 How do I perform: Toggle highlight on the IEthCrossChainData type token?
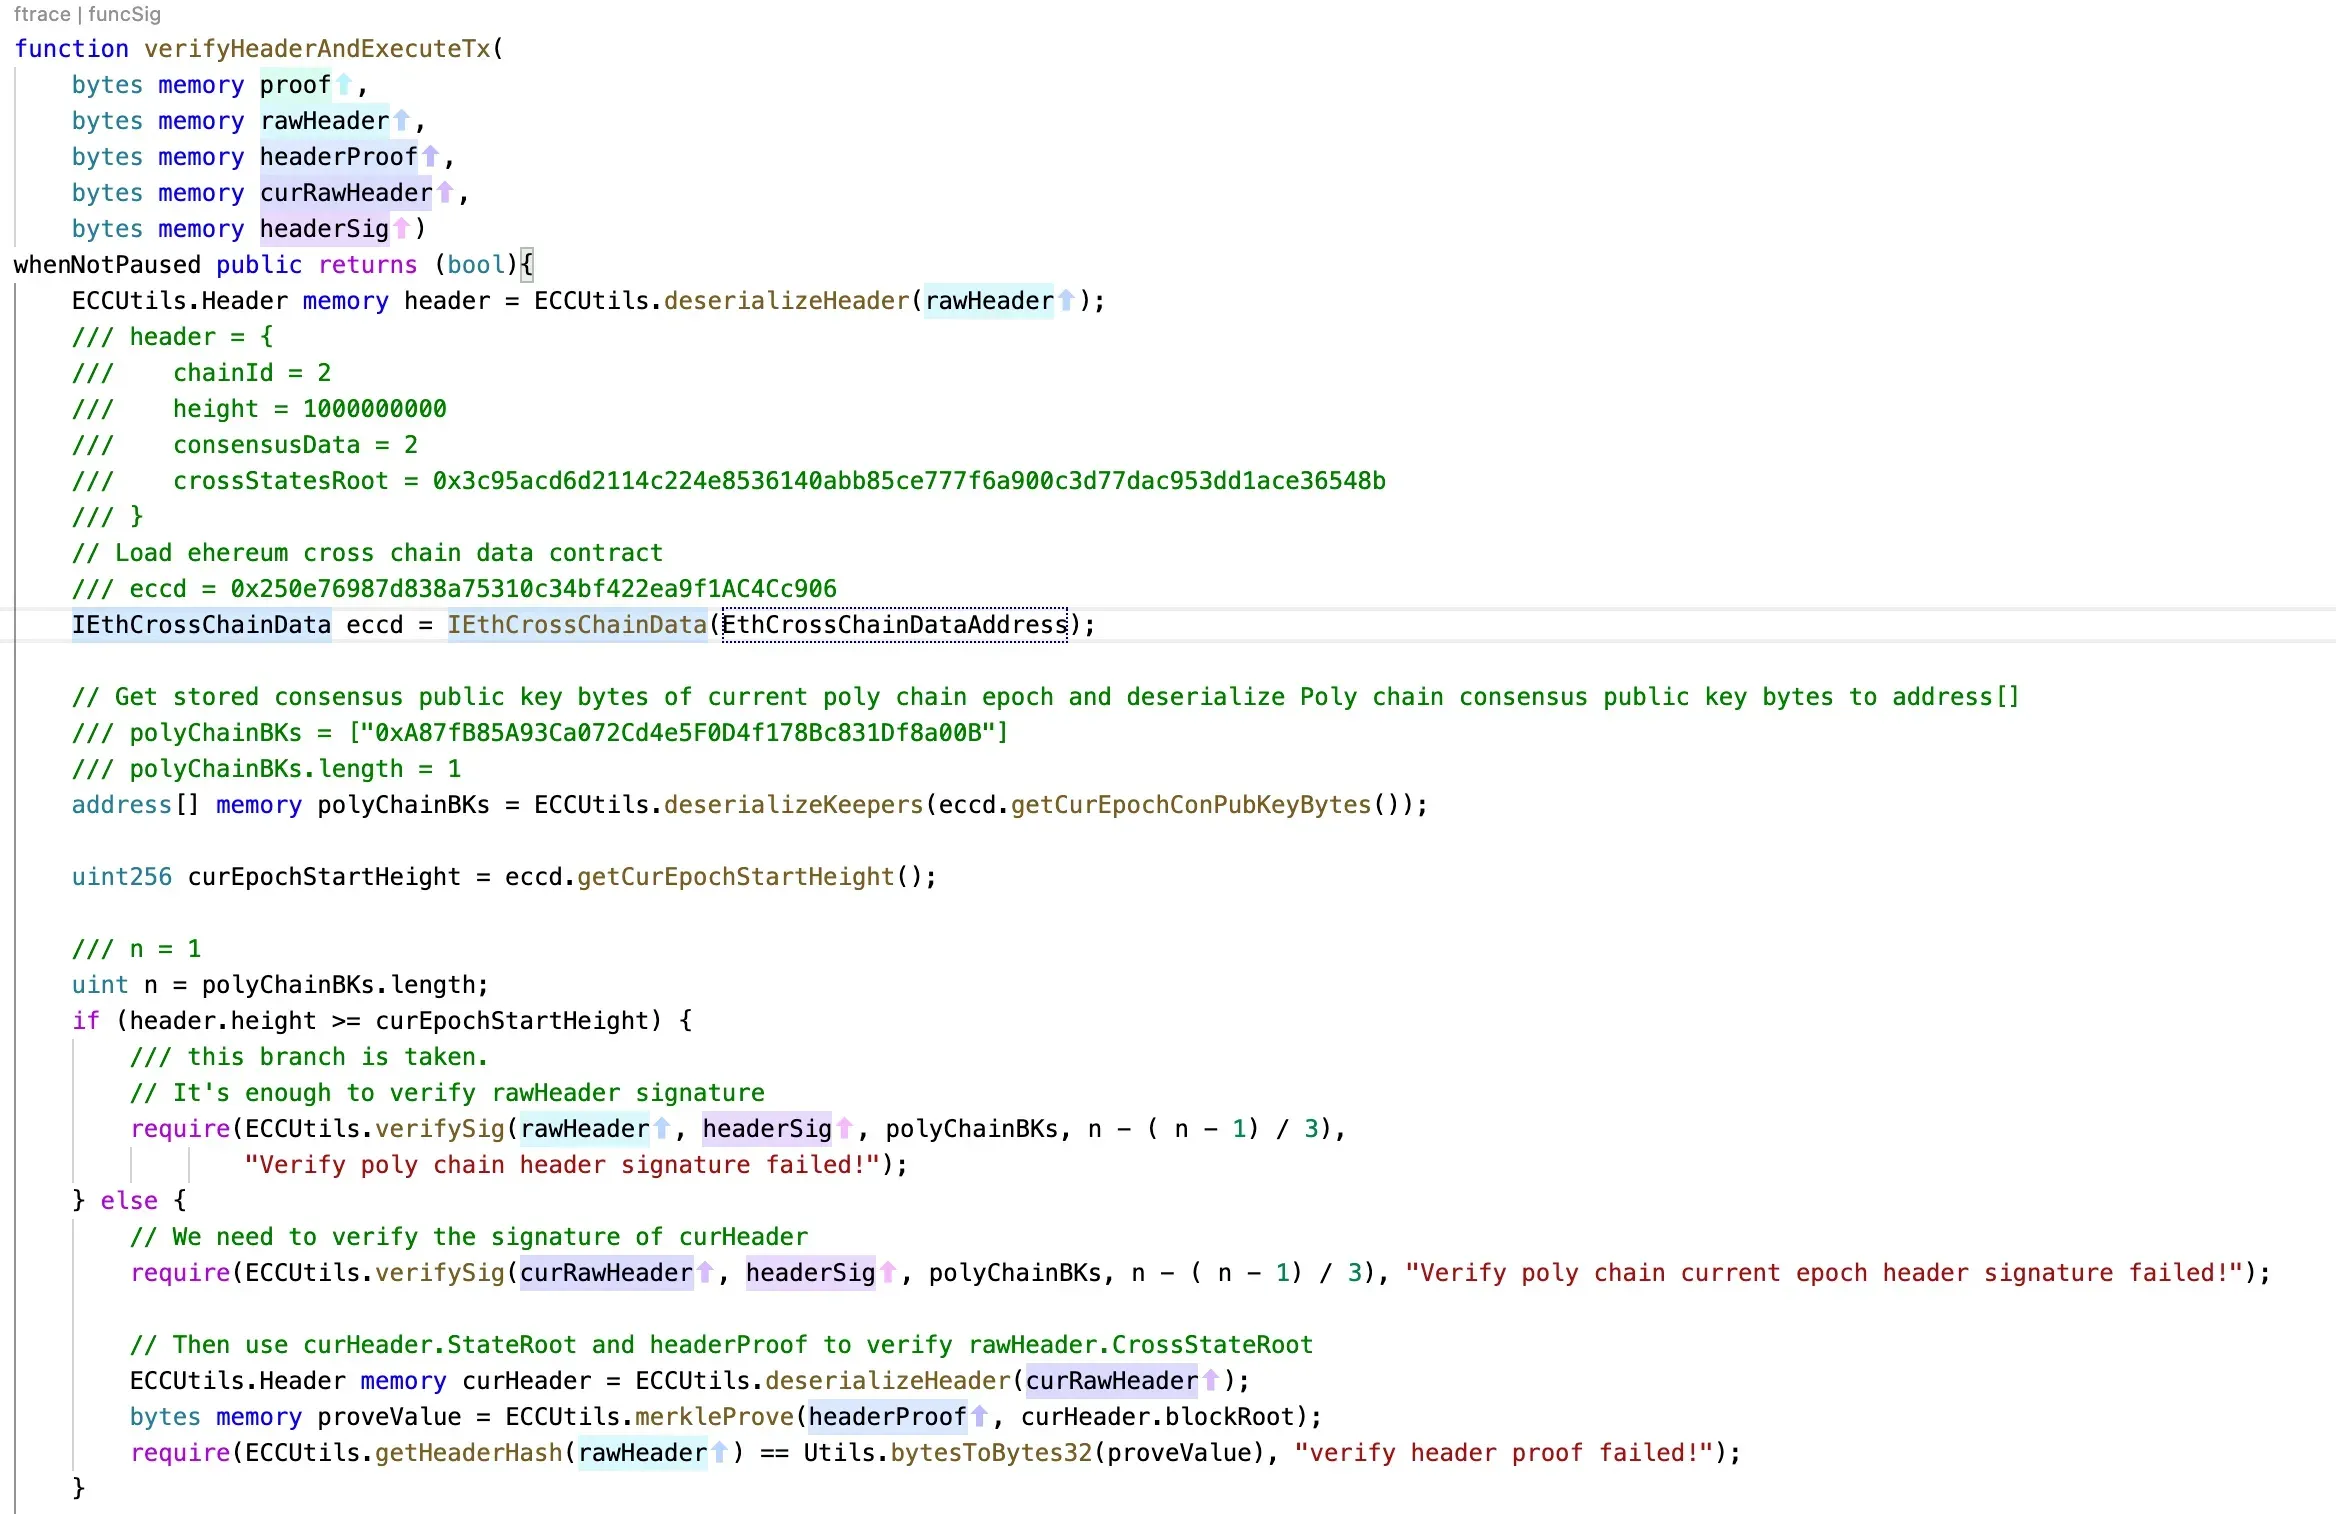[200, 625]
